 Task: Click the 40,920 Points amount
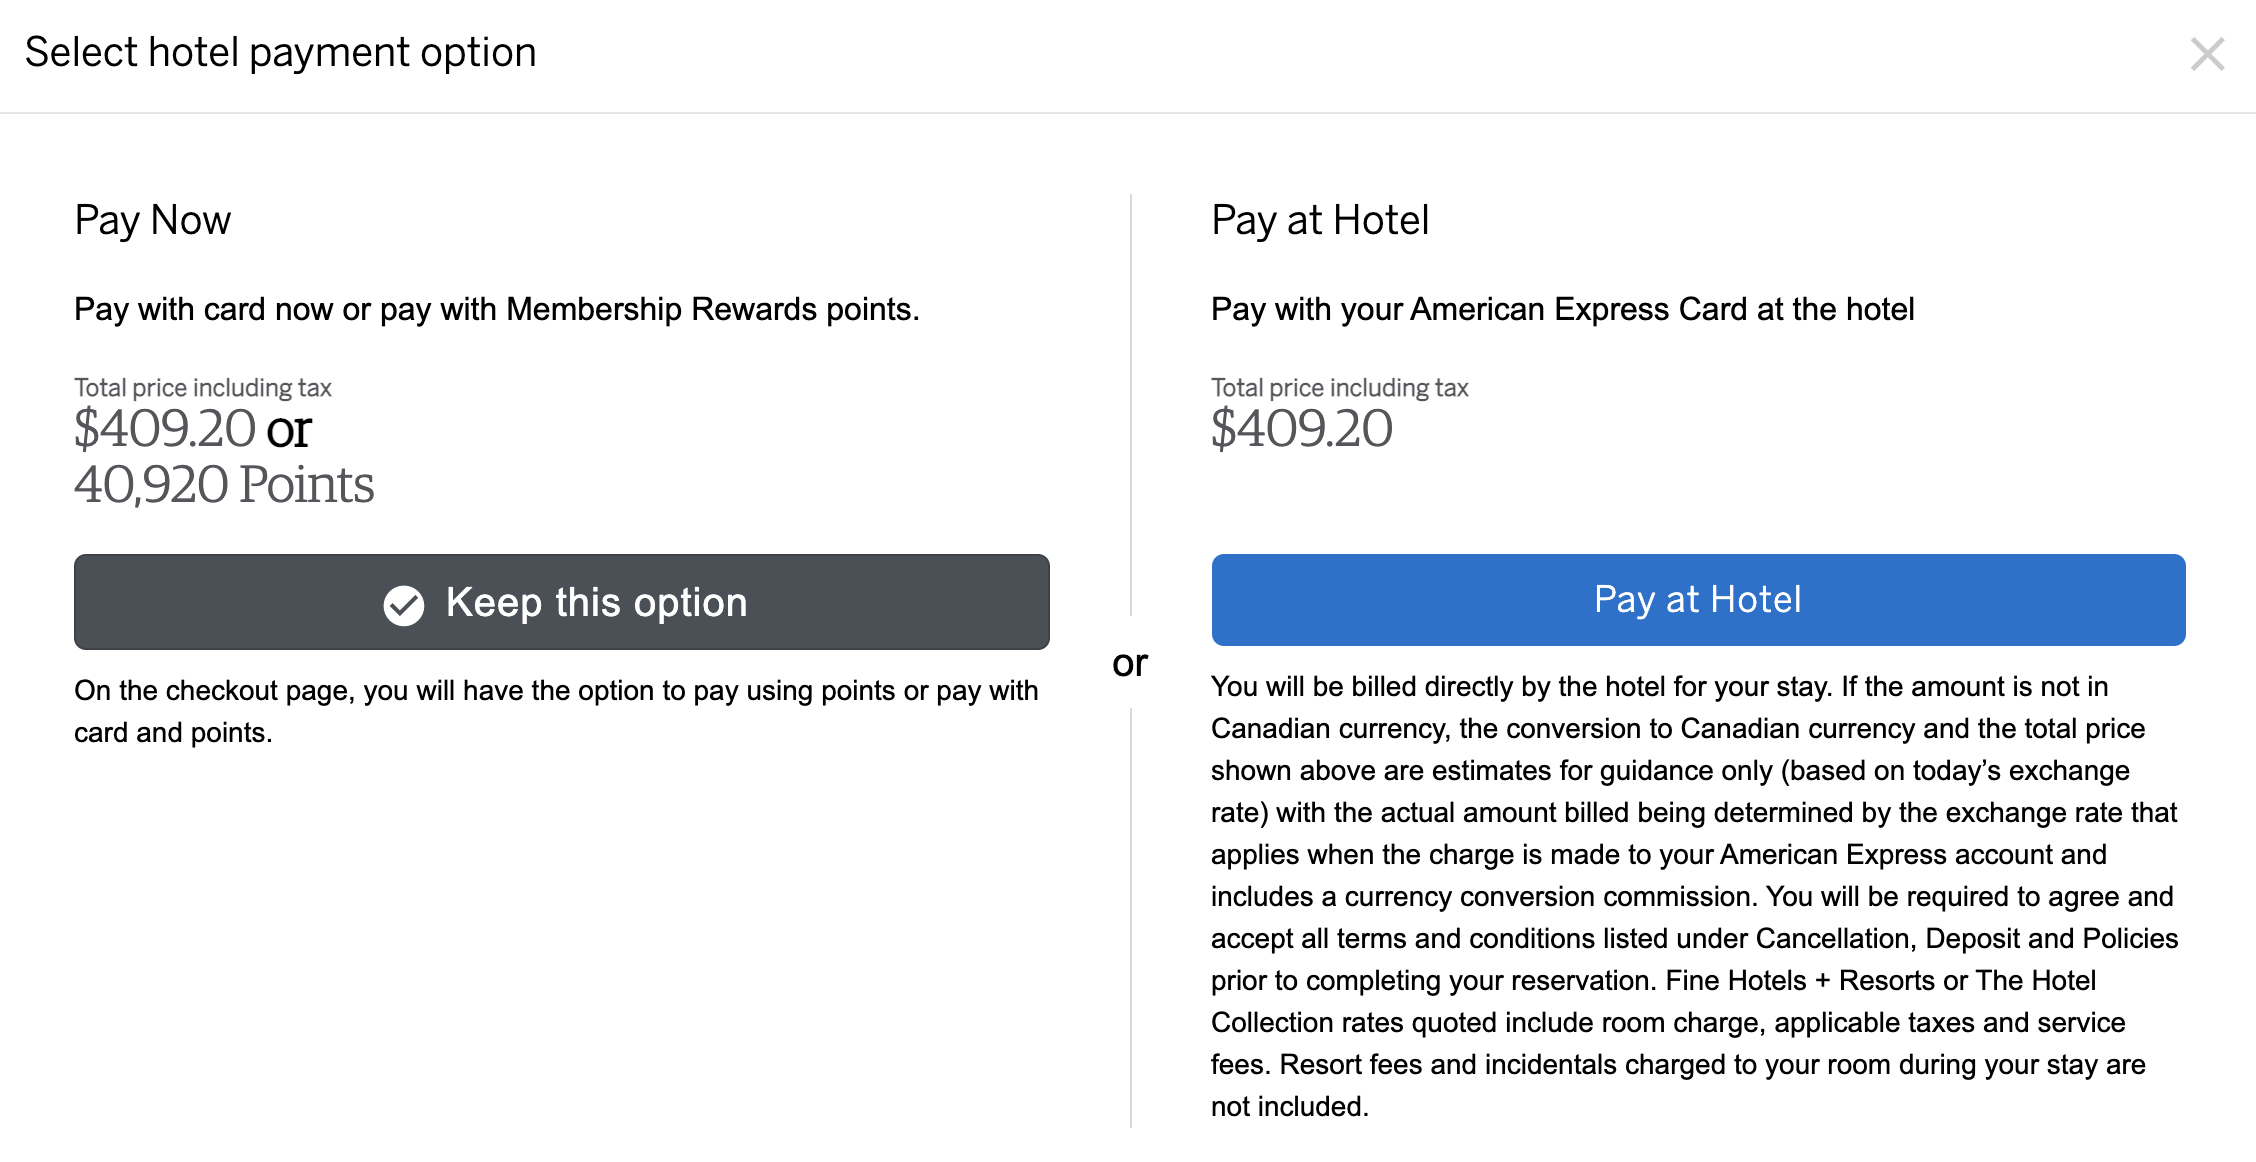[224, 485]
